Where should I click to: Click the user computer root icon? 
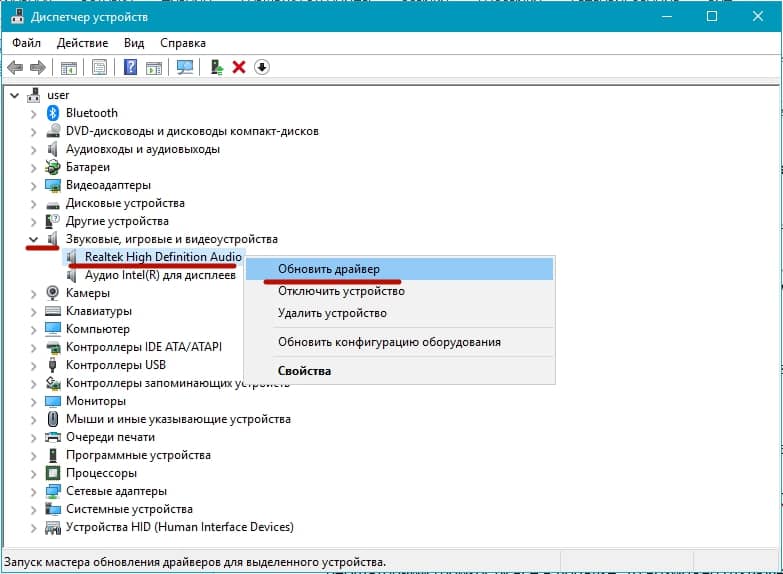(33, 95)
